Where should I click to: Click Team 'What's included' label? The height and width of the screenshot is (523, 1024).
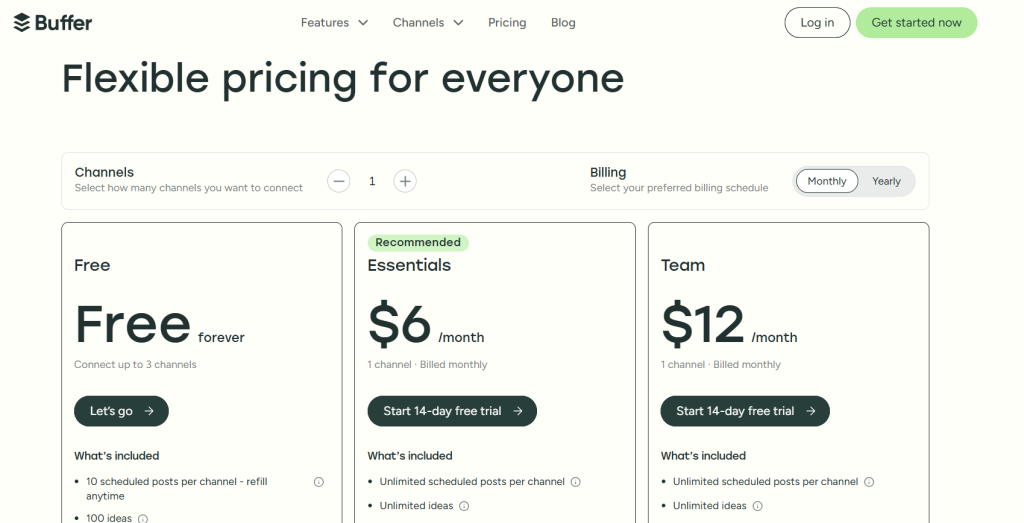click(x=703, y=456)
